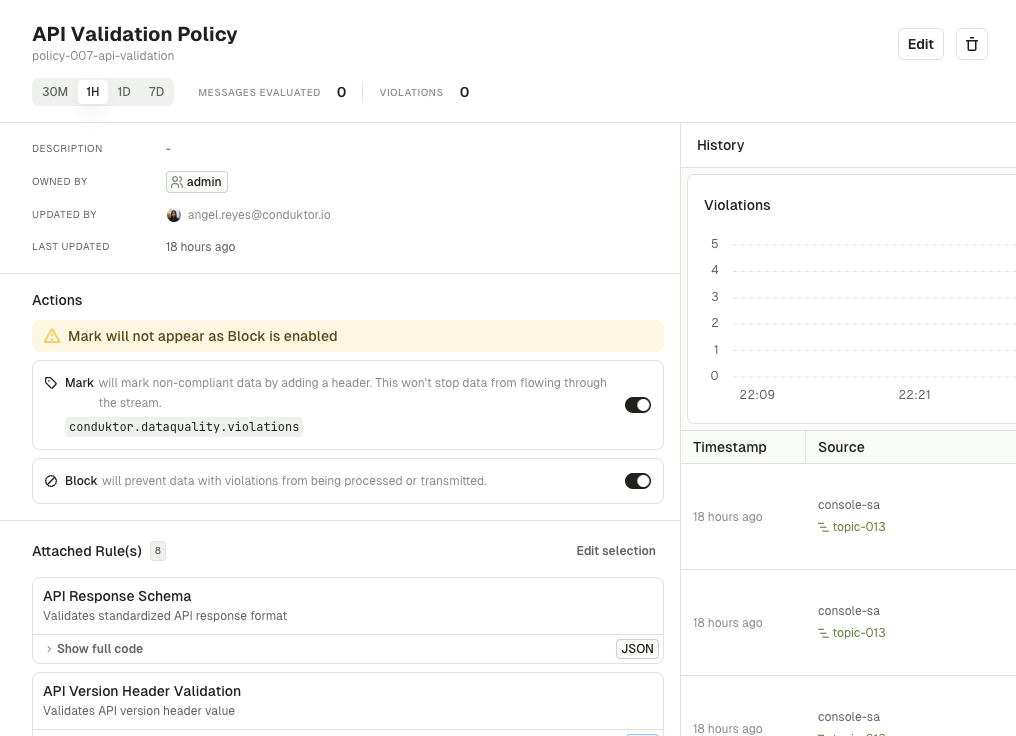The height and width of the screenshot is (736, 1016).
Task: Expand Show full code for API Response Schema
Action: click(x=100, y=649)
